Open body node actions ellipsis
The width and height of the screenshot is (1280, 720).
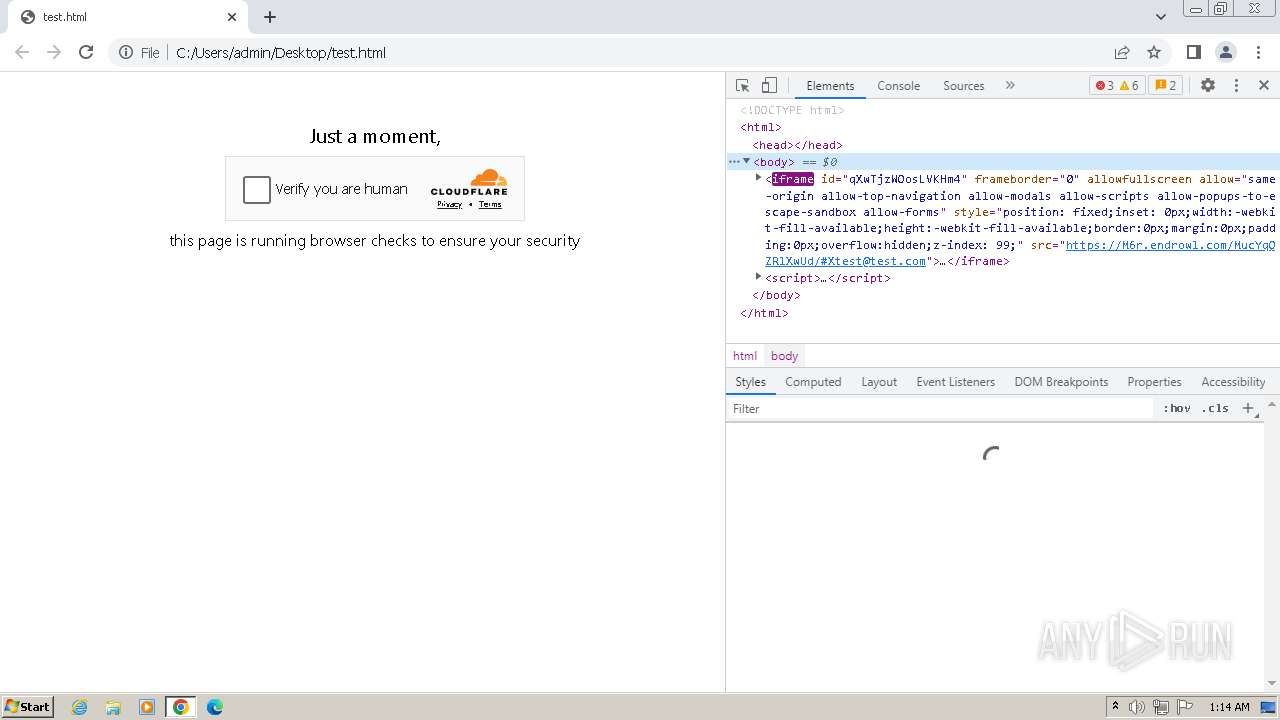point(734,161)
